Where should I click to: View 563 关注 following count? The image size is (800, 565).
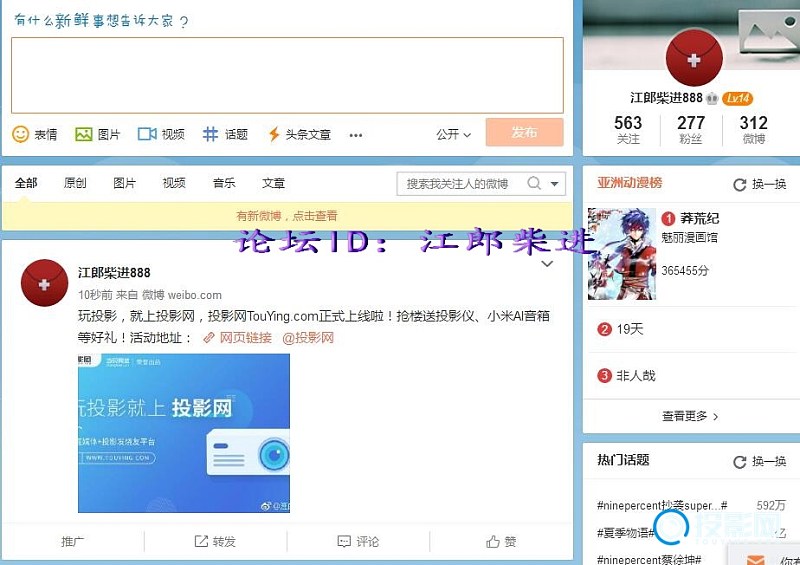pyautogui.click(x=628, y=130)
